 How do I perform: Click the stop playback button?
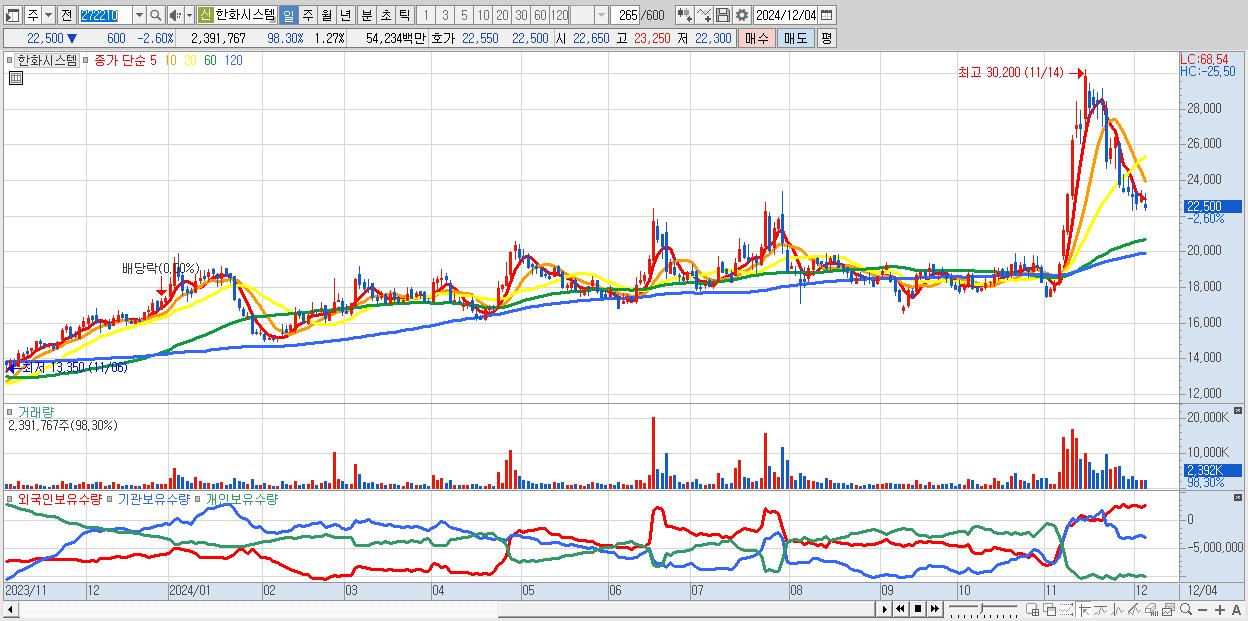918,609
